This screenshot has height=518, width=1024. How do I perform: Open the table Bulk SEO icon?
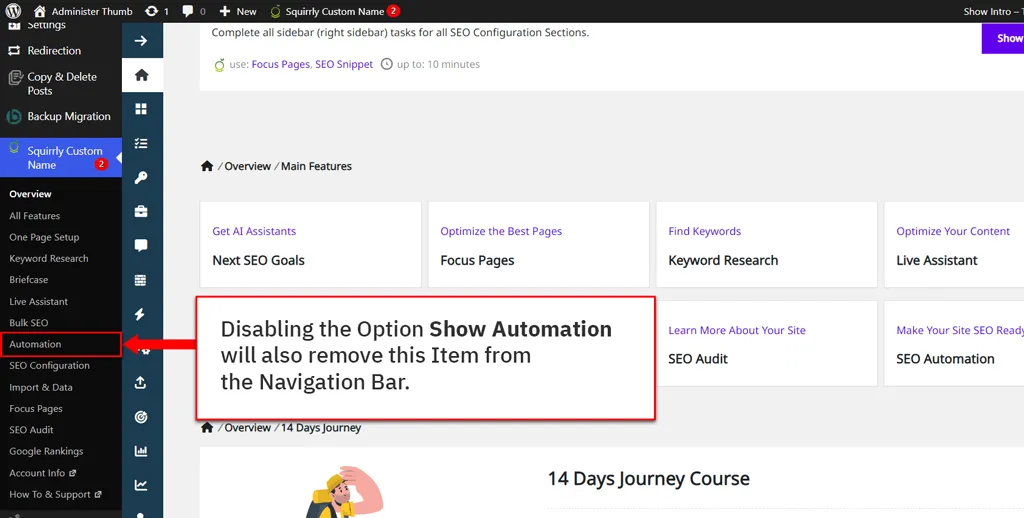(x=141, y=280)
